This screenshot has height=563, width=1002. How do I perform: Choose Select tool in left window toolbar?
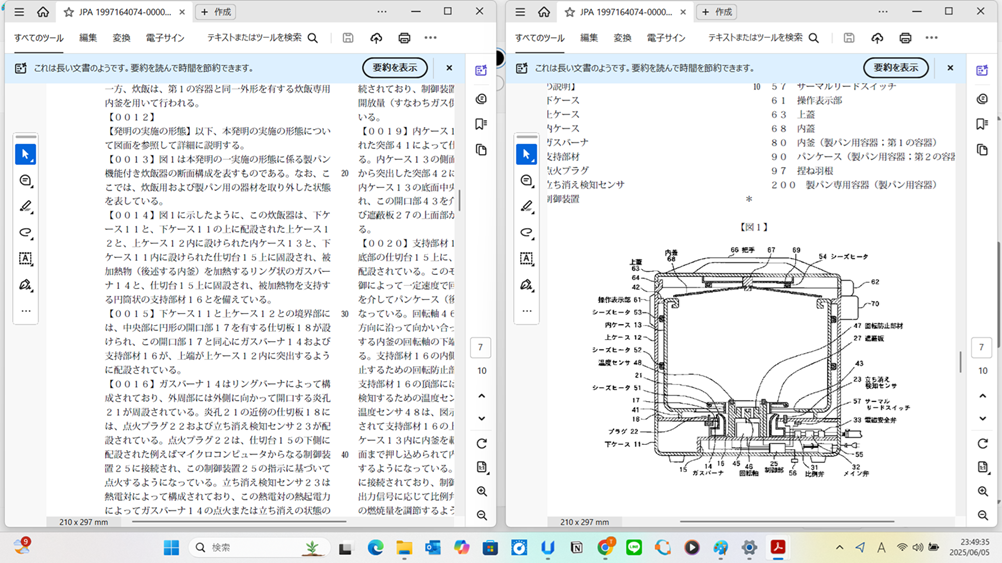(x=26, y=154)
